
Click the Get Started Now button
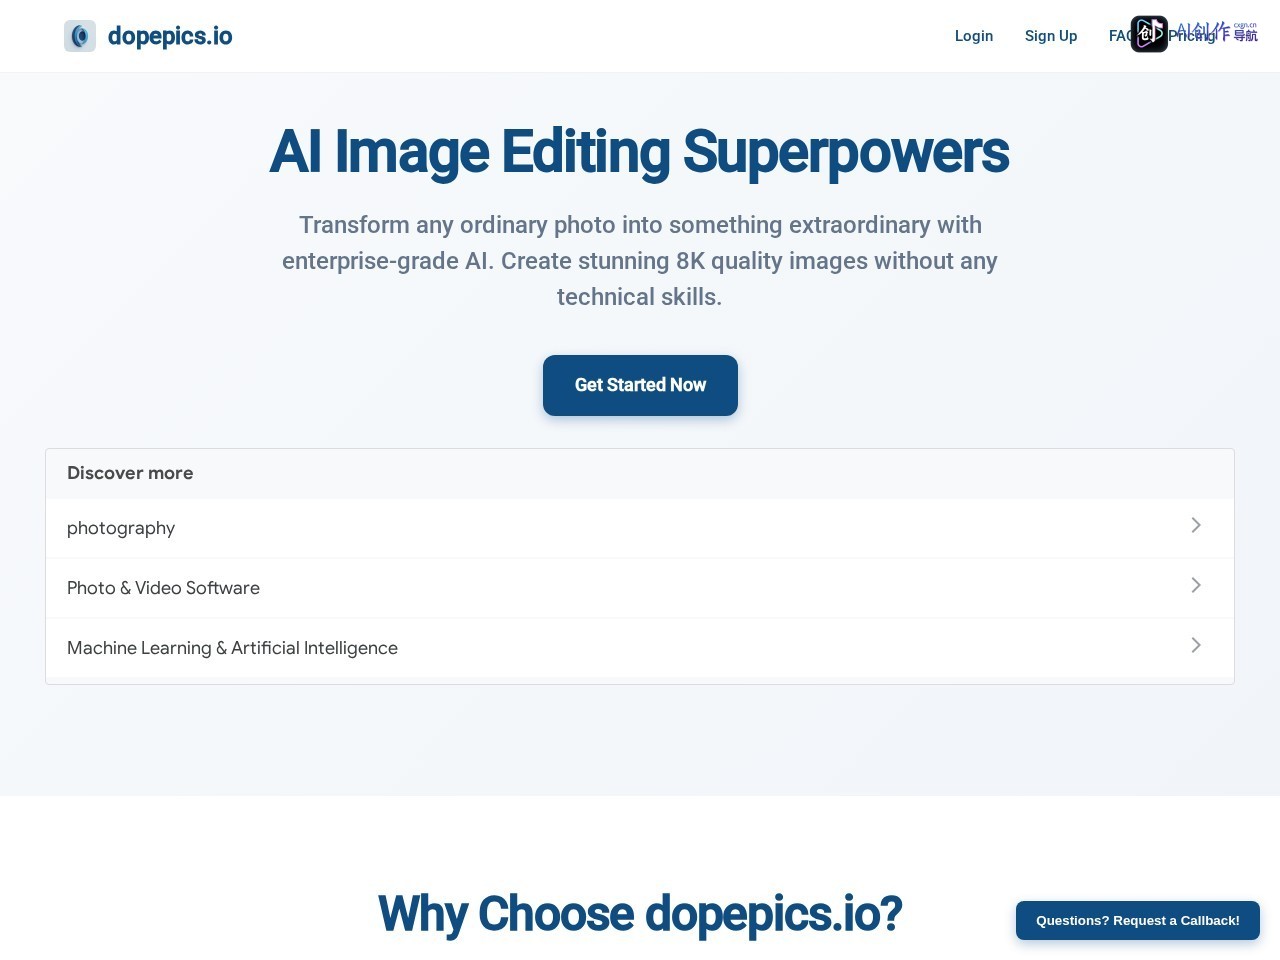pyautogui.click(x=640, y=385)
